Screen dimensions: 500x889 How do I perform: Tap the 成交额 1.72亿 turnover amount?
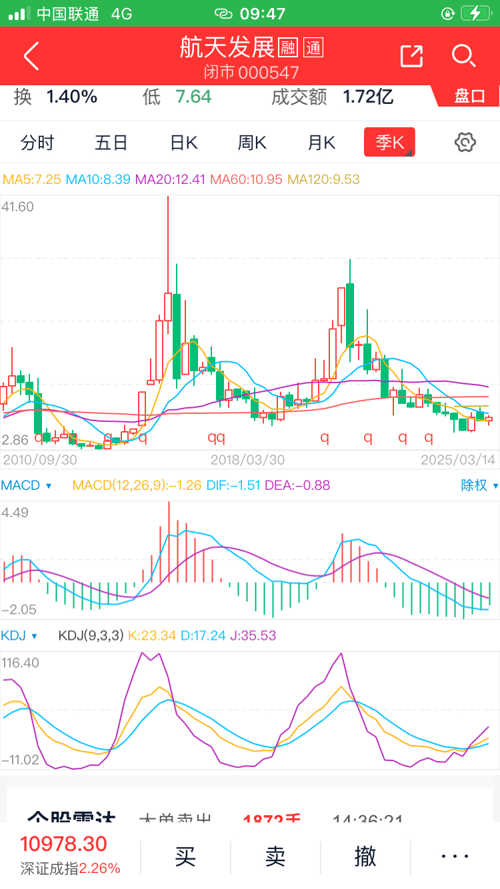point(332,97)
